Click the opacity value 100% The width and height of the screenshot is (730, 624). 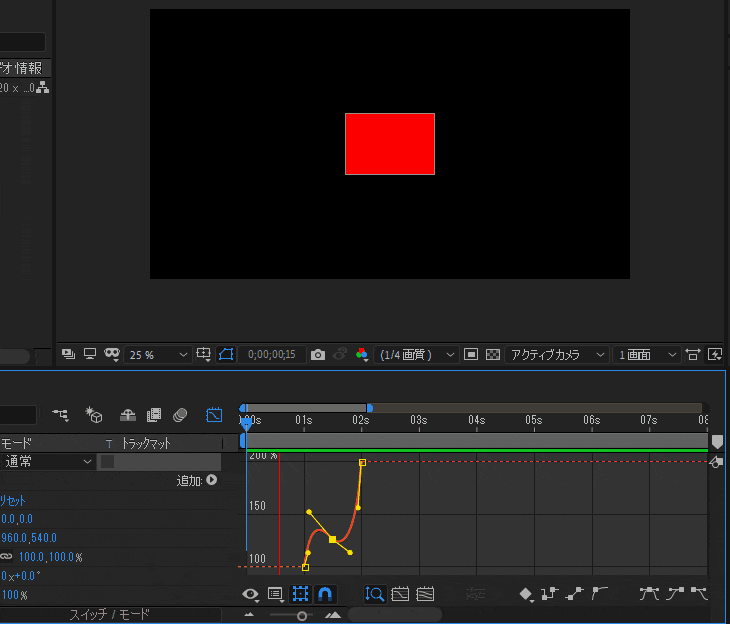click(x=14, y=595)
